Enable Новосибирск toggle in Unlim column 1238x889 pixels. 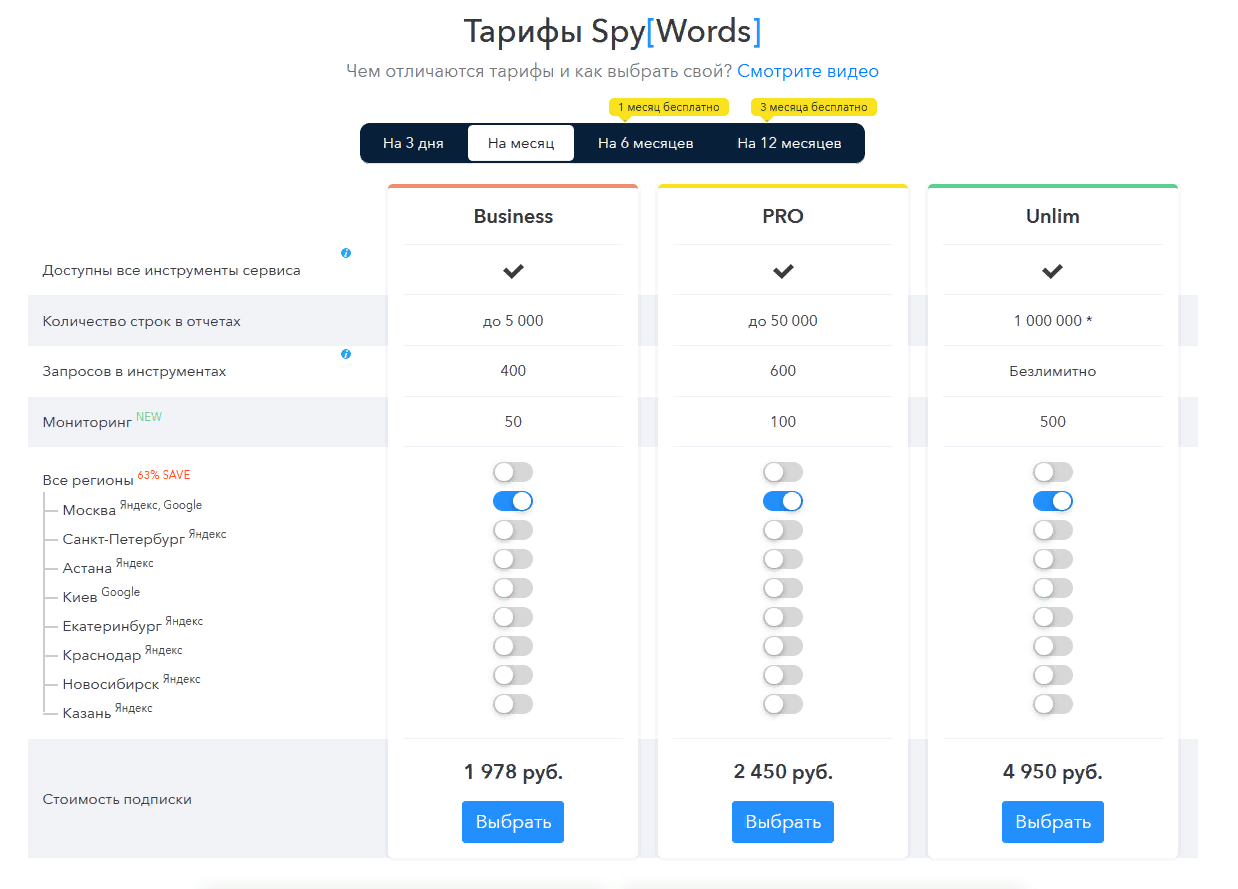pos(1053,675)
